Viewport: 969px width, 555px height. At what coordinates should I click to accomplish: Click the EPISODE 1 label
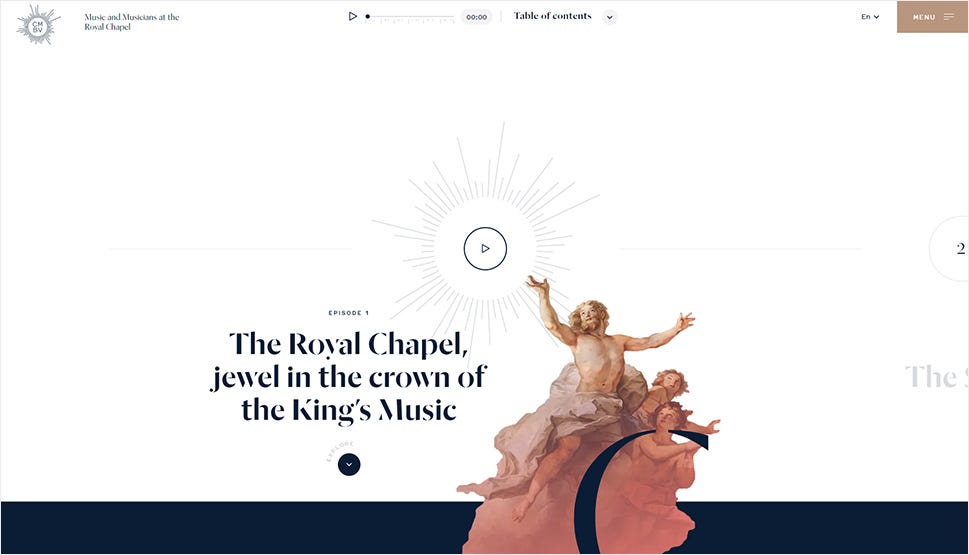coord(349,313)
